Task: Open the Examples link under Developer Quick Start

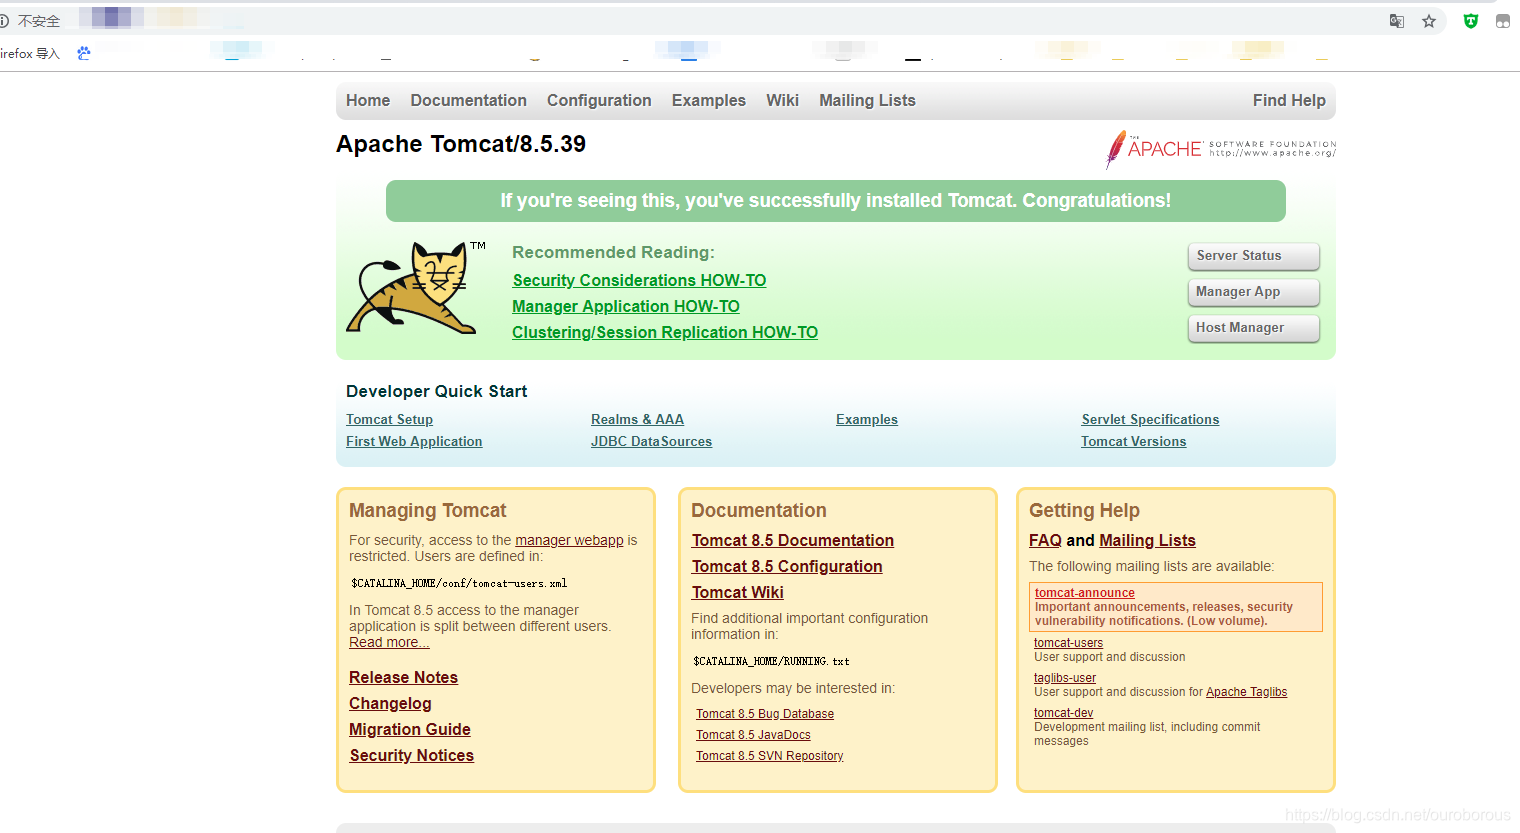Action: (867, 420)
